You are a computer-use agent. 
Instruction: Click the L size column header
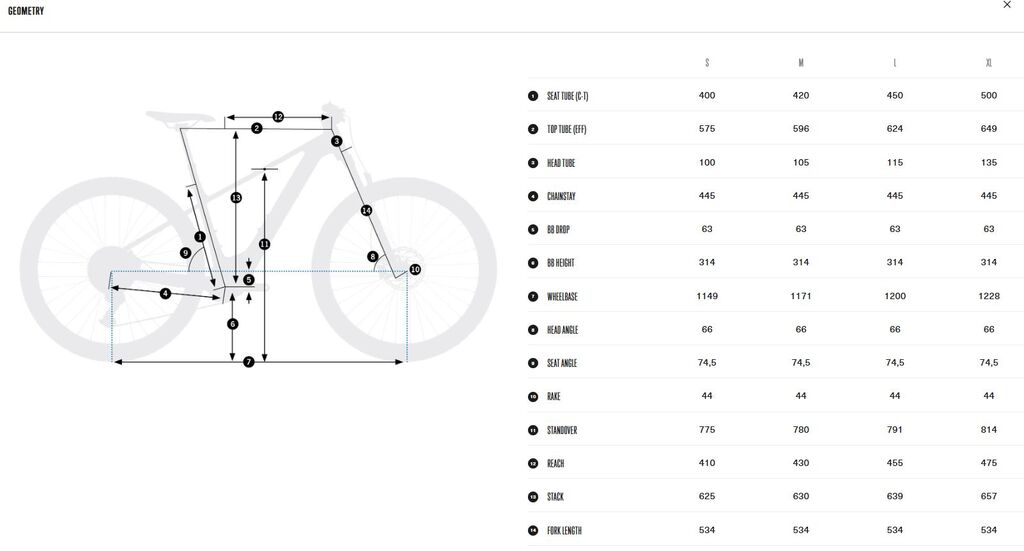coord(894,63)
